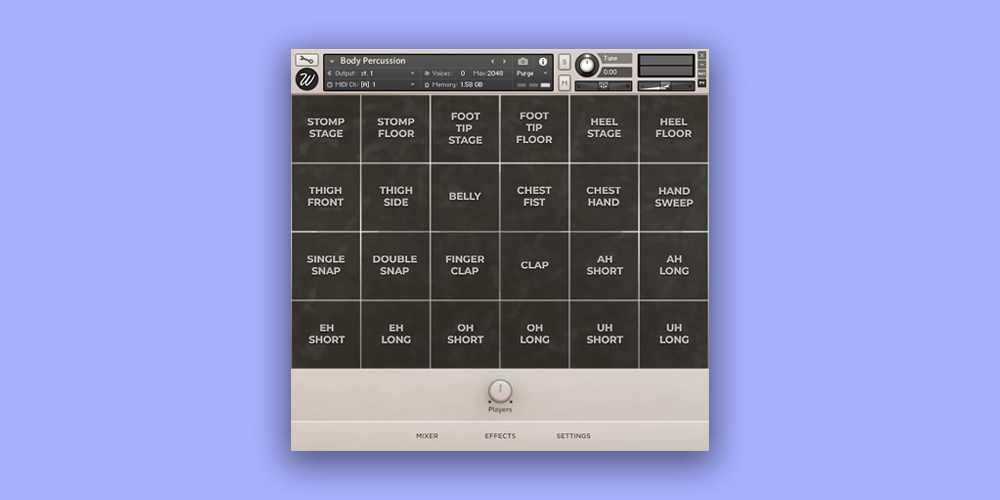The height and width of the screenshot is (500, 1000).
Task: Click the W logo icon
Action: pyautogui.click(x=306, y=80)
